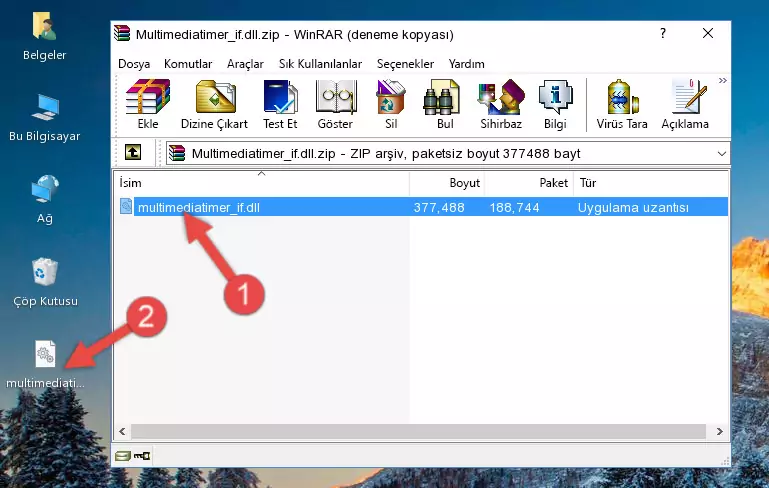
Task: Click the WinRAR title bar icon
Action: [122, 33]
